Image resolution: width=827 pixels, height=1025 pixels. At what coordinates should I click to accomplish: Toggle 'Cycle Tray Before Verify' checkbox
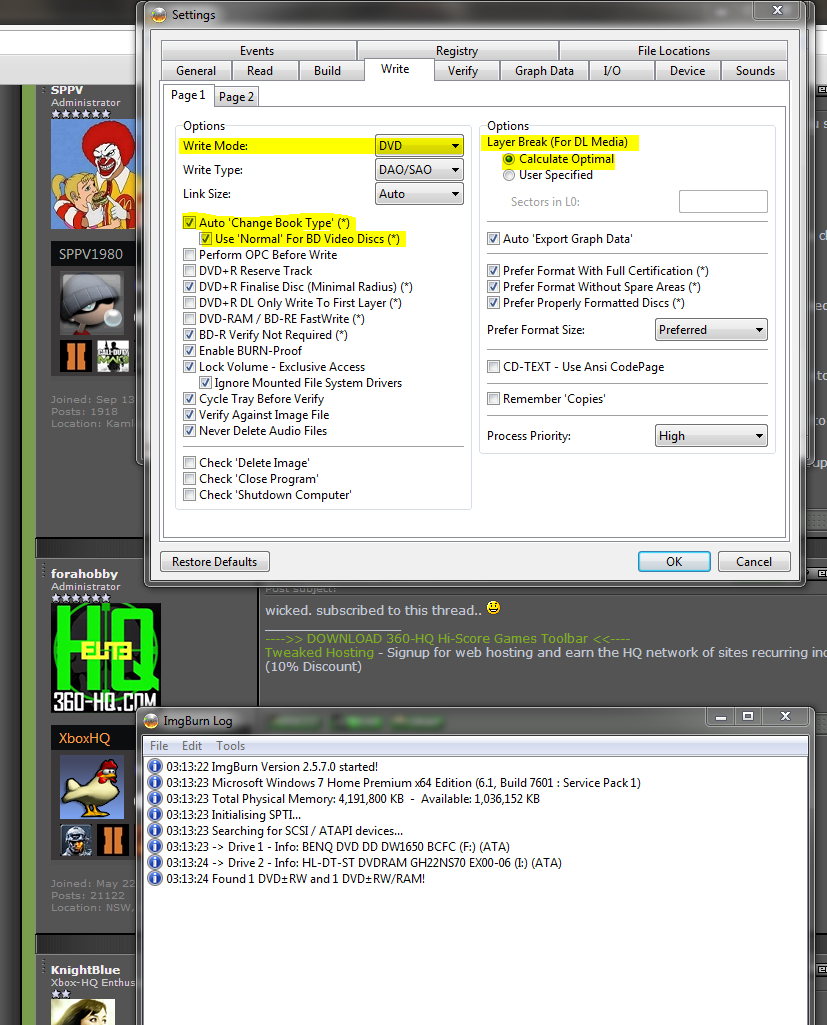pos(190,399)
